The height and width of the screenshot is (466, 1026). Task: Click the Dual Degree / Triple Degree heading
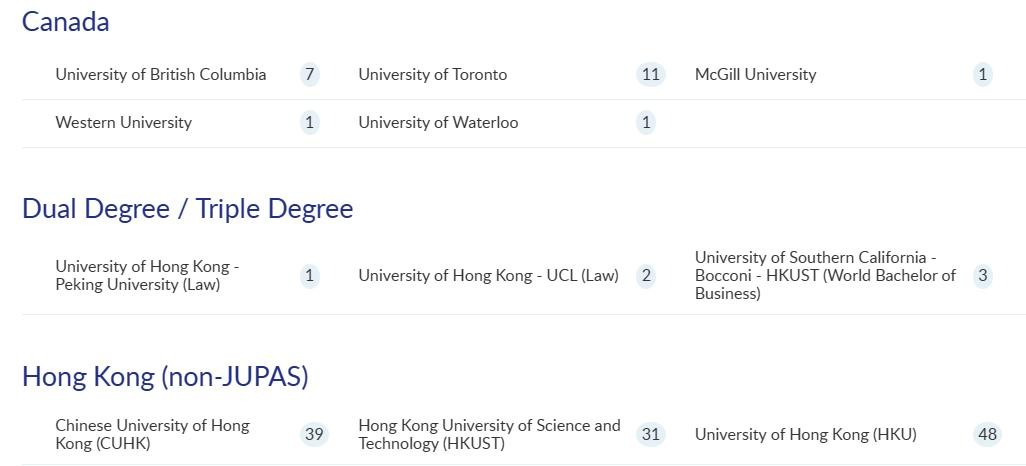(188, 208)
